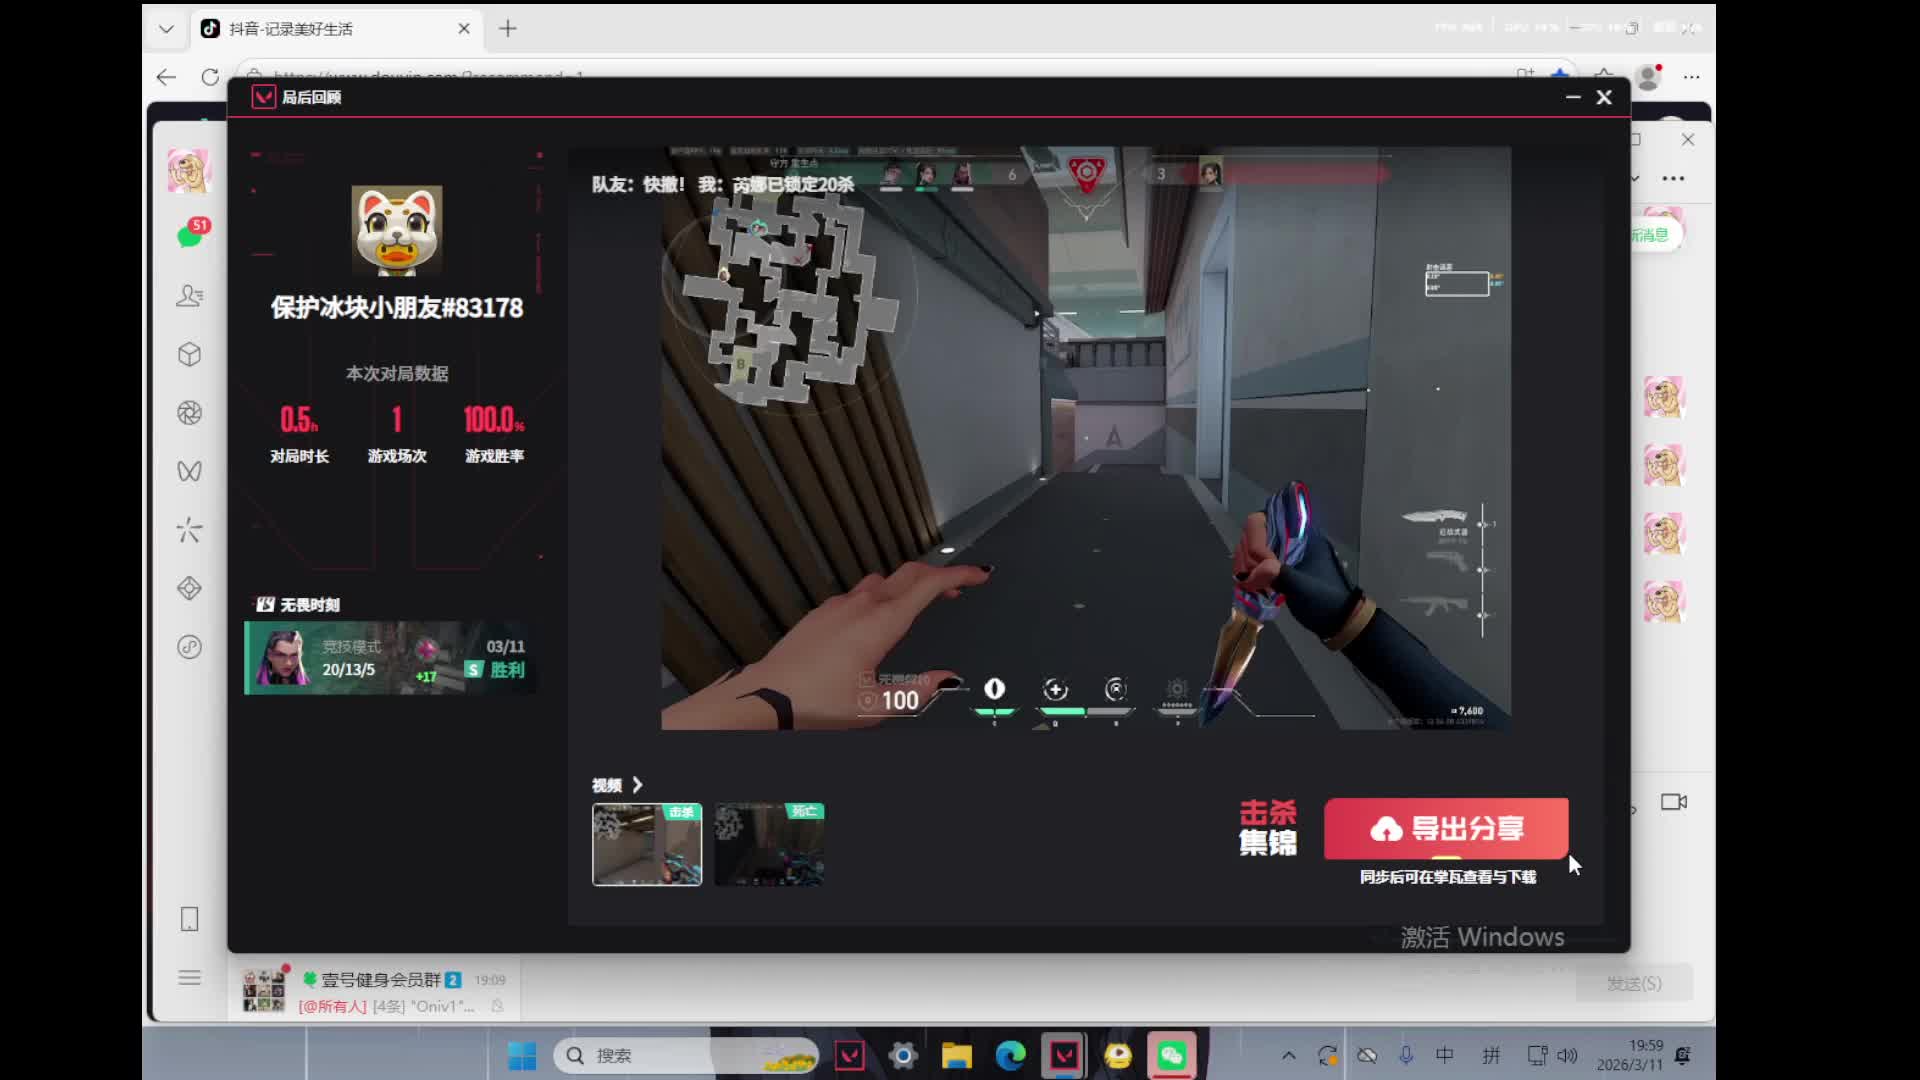The height and width of the screenshot is (1080, 1920).
Task: Click the video call camera icon
Action: tap(1674, 802)
